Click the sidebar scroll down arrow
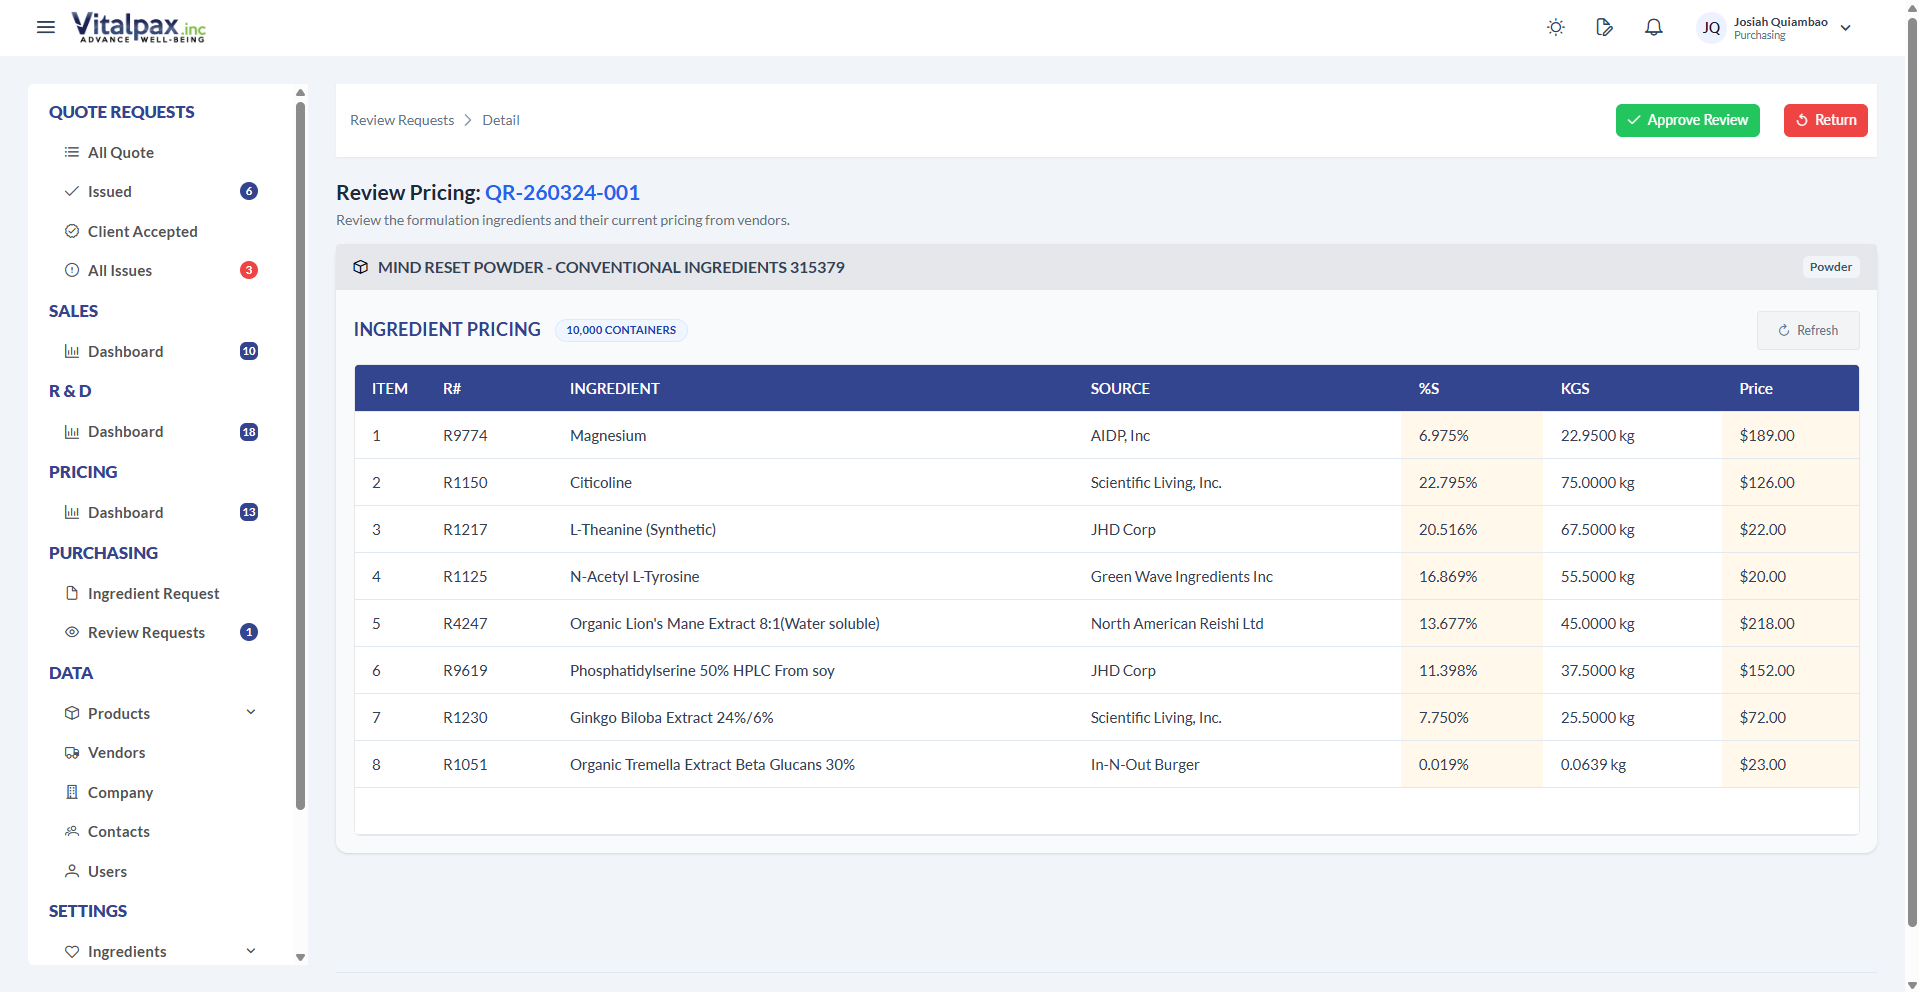This screenshot has height=992, width=1919. [300, 957]
